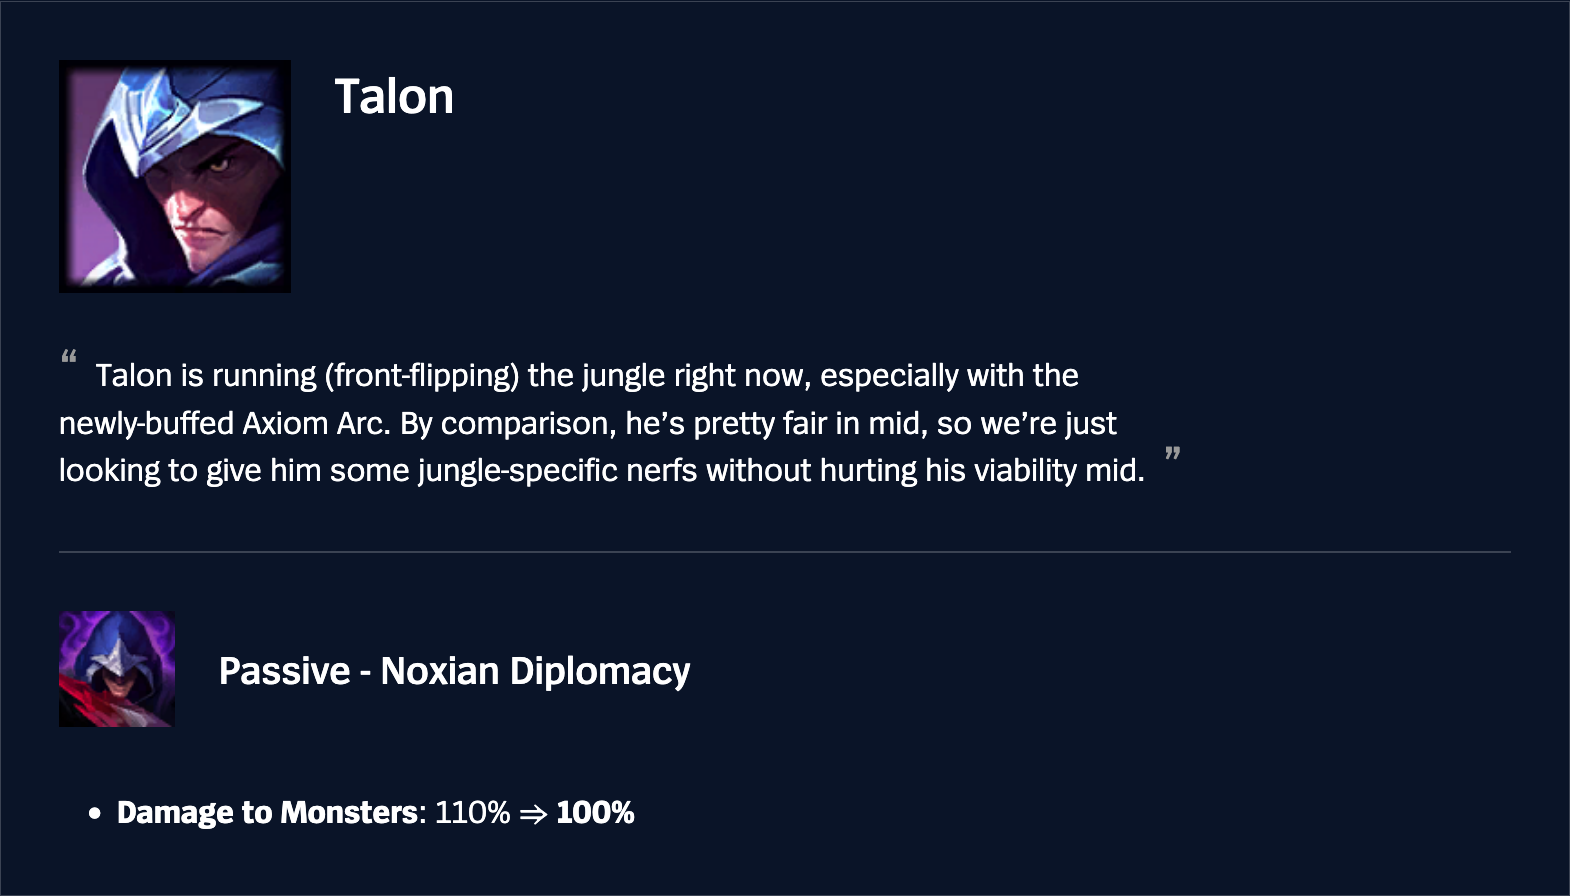This screenshot has width=1570, height=896.
Task: Click the words Axiom Arc in the quote
Action: tap(315, 424)
